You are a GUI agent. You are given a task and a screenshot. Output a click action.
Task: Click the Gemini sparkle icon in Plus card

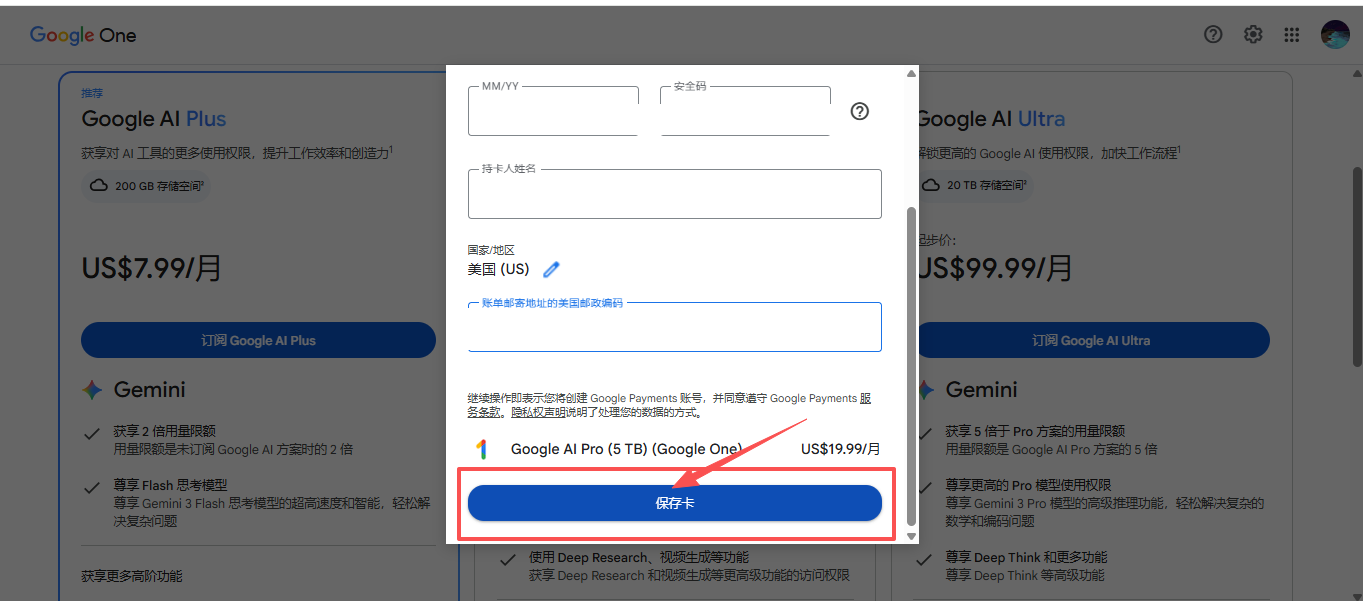click(x=92, y=390)
